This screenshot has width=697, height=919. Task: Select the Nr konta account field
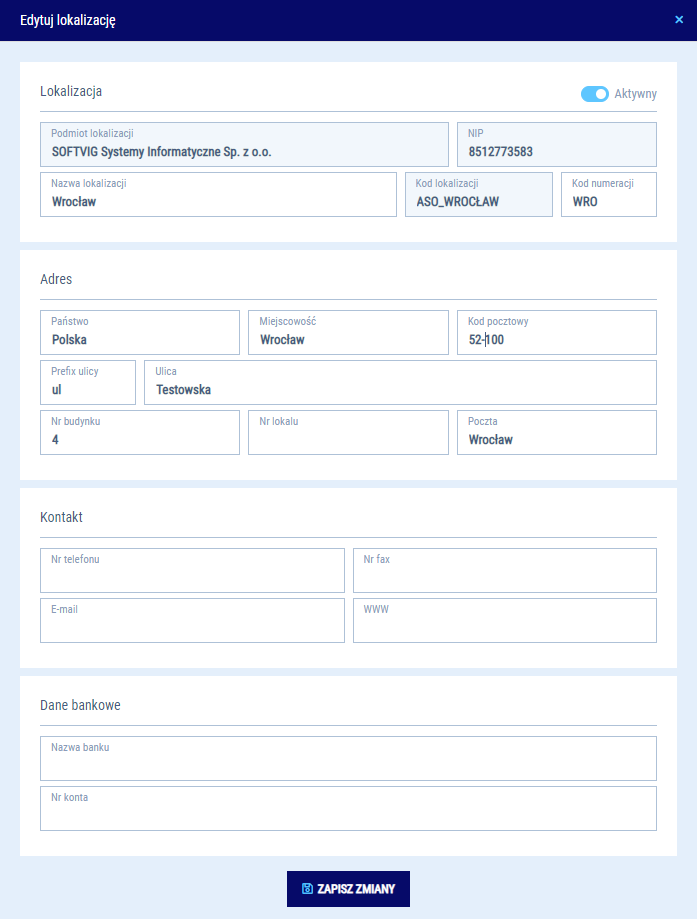pos(348,809)
